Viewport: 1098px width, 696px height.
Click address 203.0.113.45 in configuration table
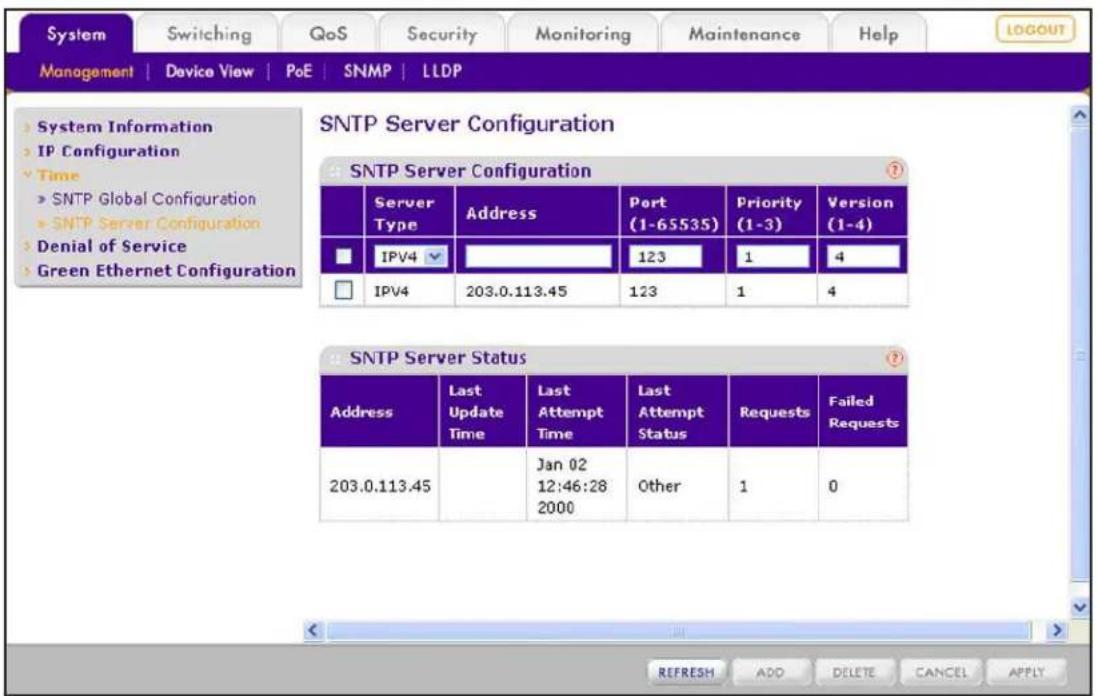pos(516,291)
